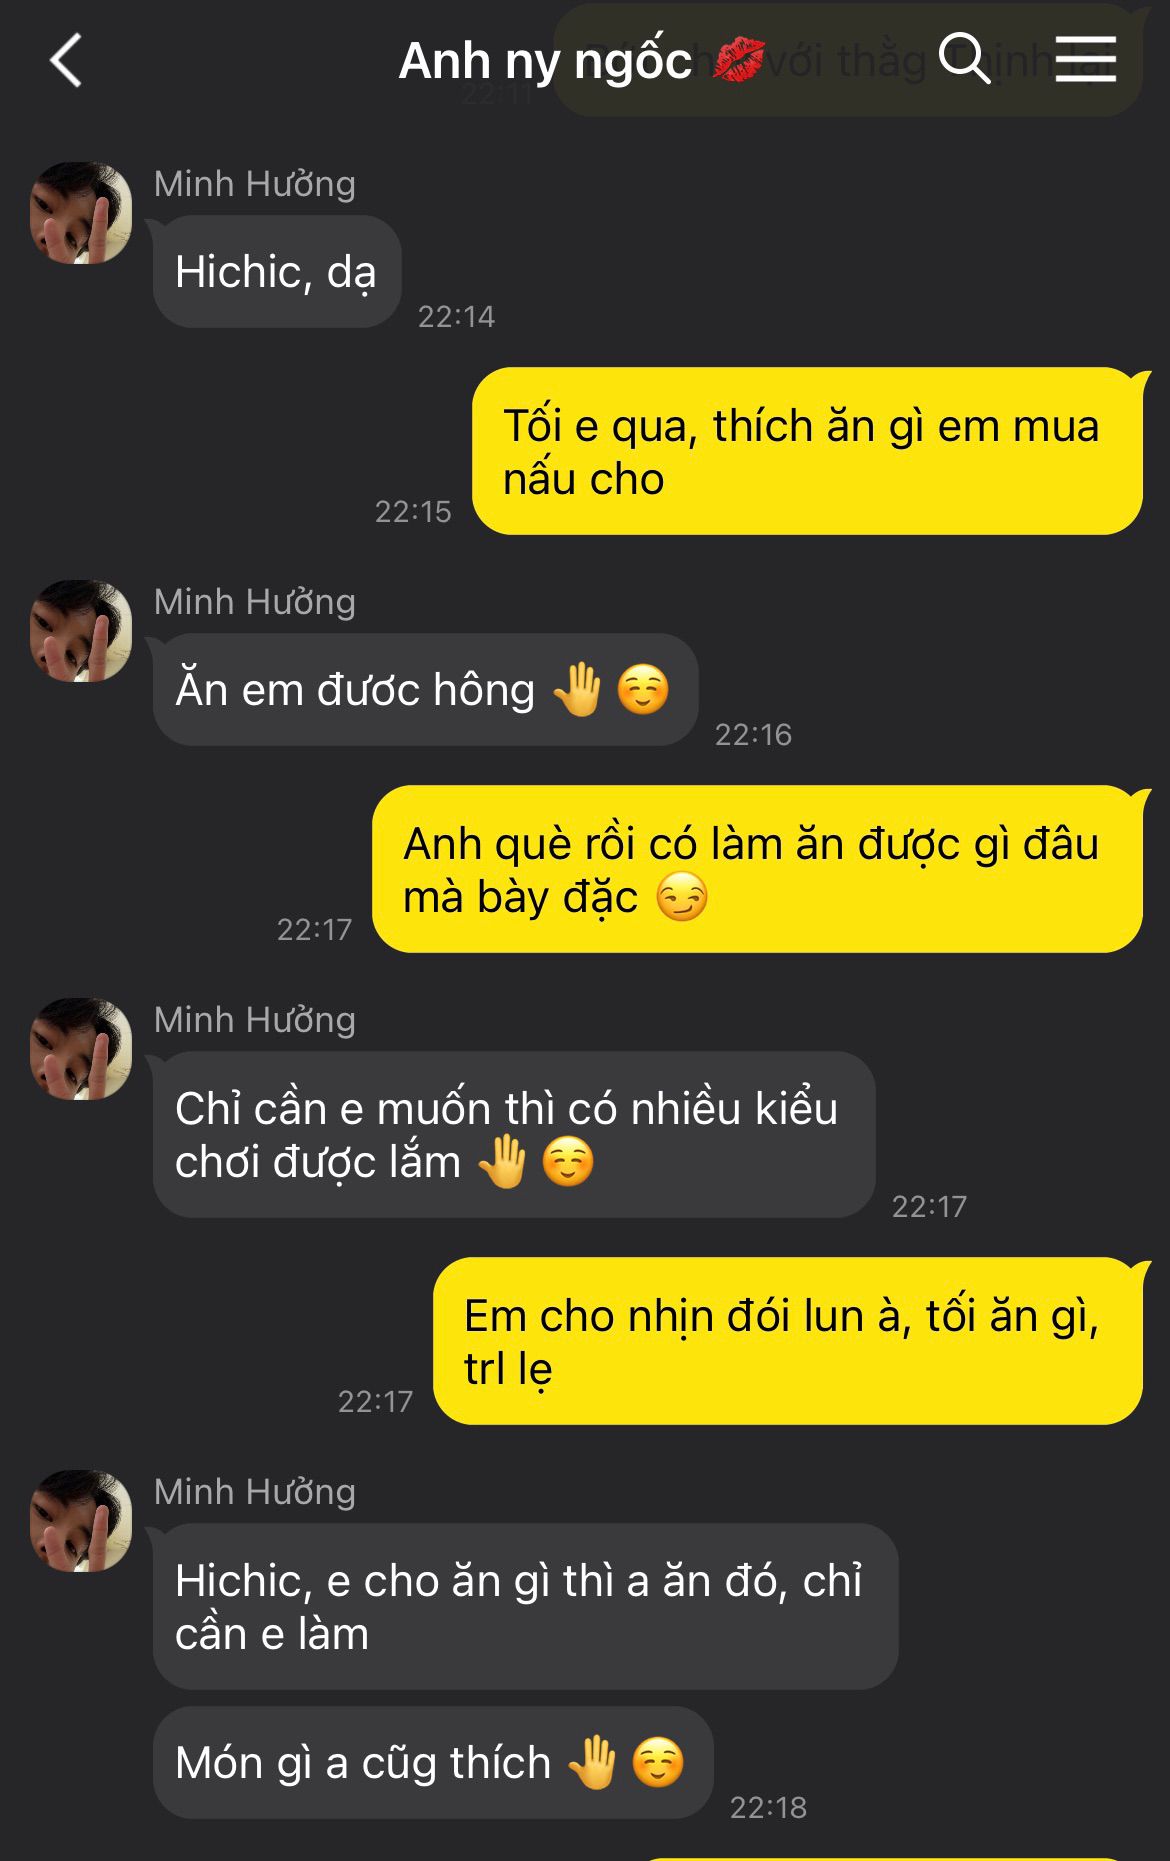Tap avatar next to 'Ăn em được hông'
The height and width of the screenshot is (1861, 1170).
click(81, 631)
